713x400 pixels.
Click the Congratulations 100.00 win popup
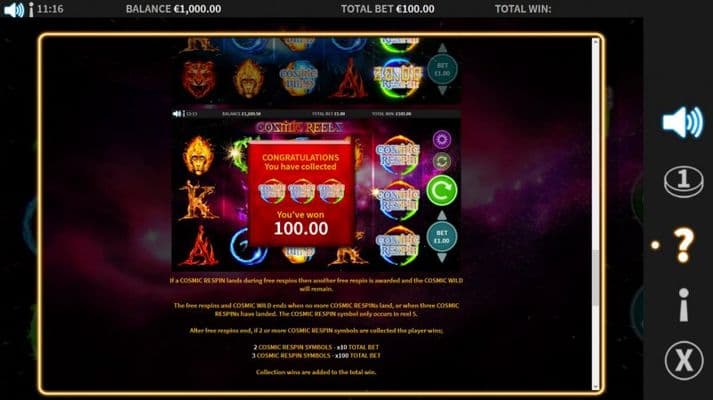click(x=301, y=194)
